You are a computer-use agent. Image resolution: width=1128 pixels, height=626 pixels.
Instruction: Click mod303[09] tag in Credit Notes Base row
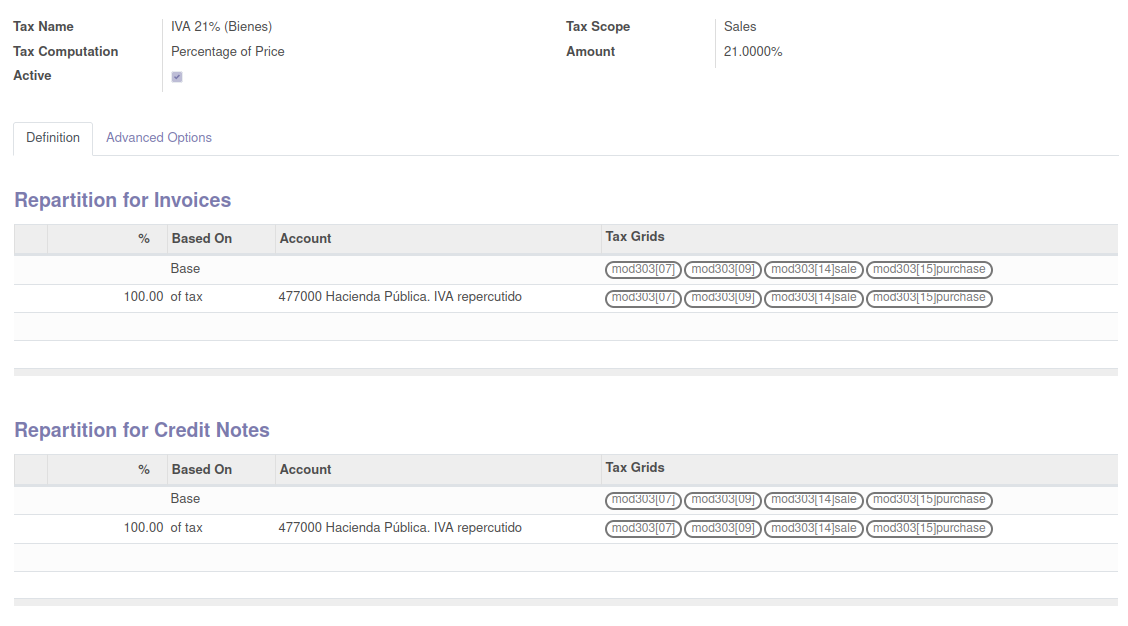pos(723,500)
